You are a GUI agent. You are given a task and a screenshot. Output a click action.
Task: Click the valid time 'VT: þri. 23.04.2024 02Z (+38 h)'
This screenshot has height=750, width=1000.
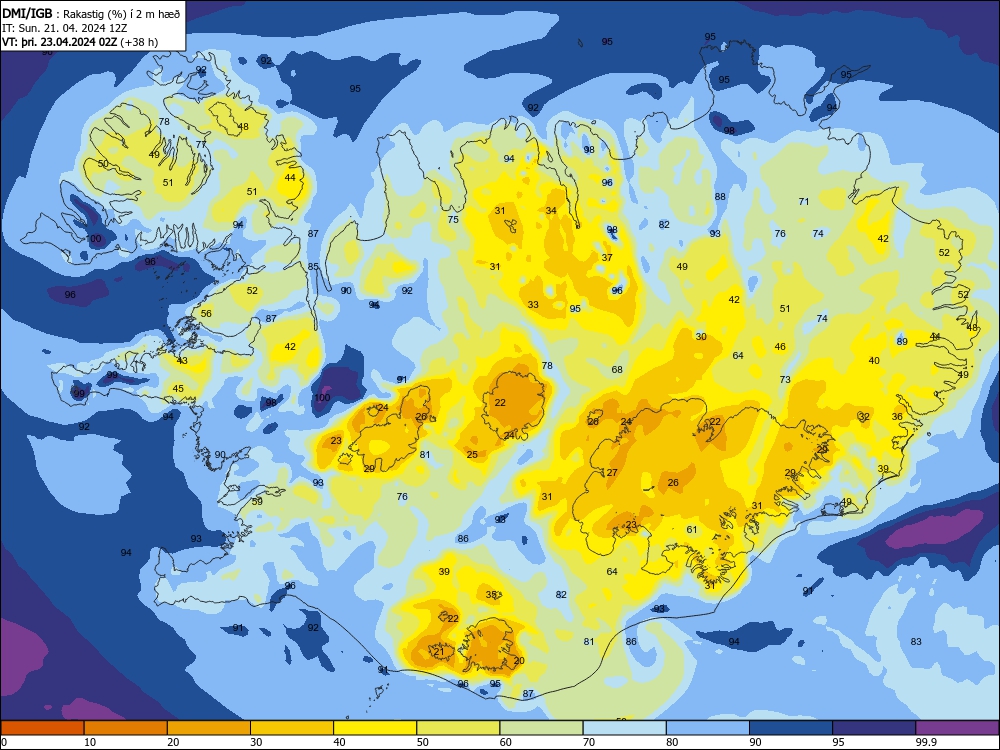click(x=80, y=42)
